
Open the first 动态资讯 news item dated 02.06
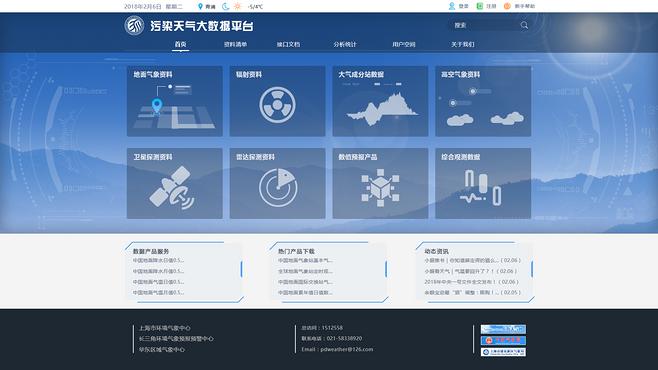coord(473,261)
